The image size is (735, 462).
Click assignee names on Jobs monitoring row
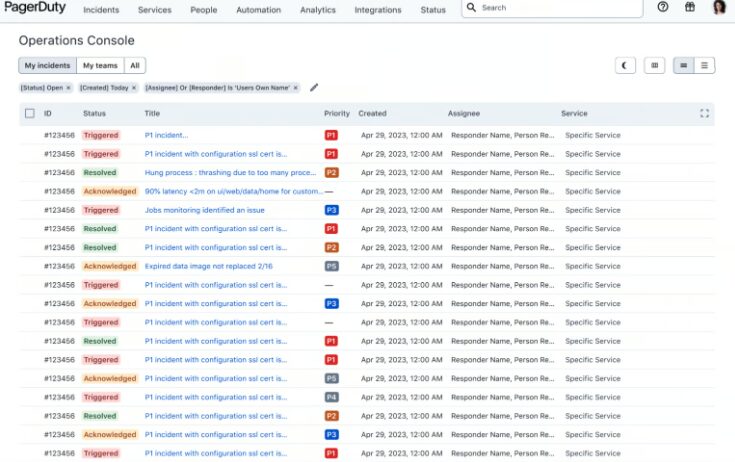[502, 210]
